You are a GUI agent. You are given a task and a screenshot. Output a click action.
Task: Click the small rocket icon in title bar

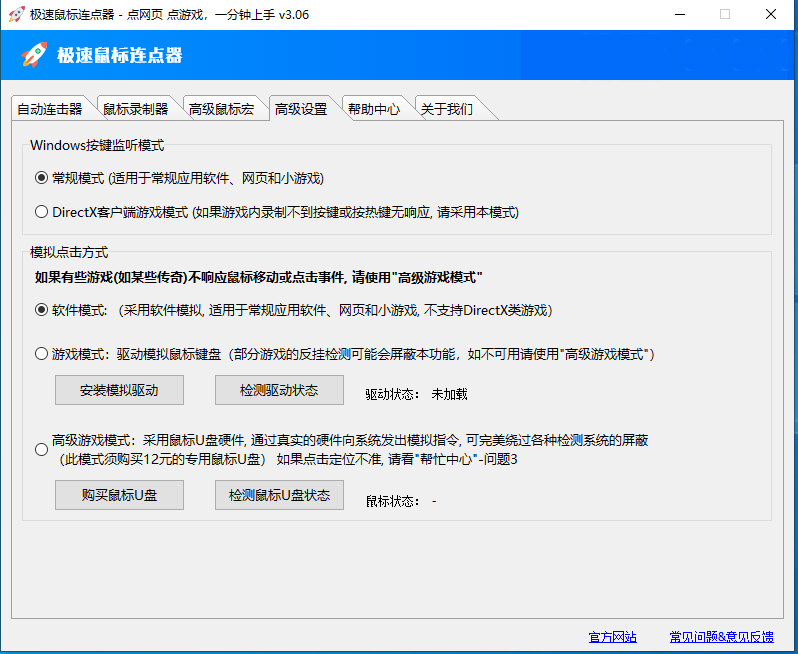tap(16, 14)
